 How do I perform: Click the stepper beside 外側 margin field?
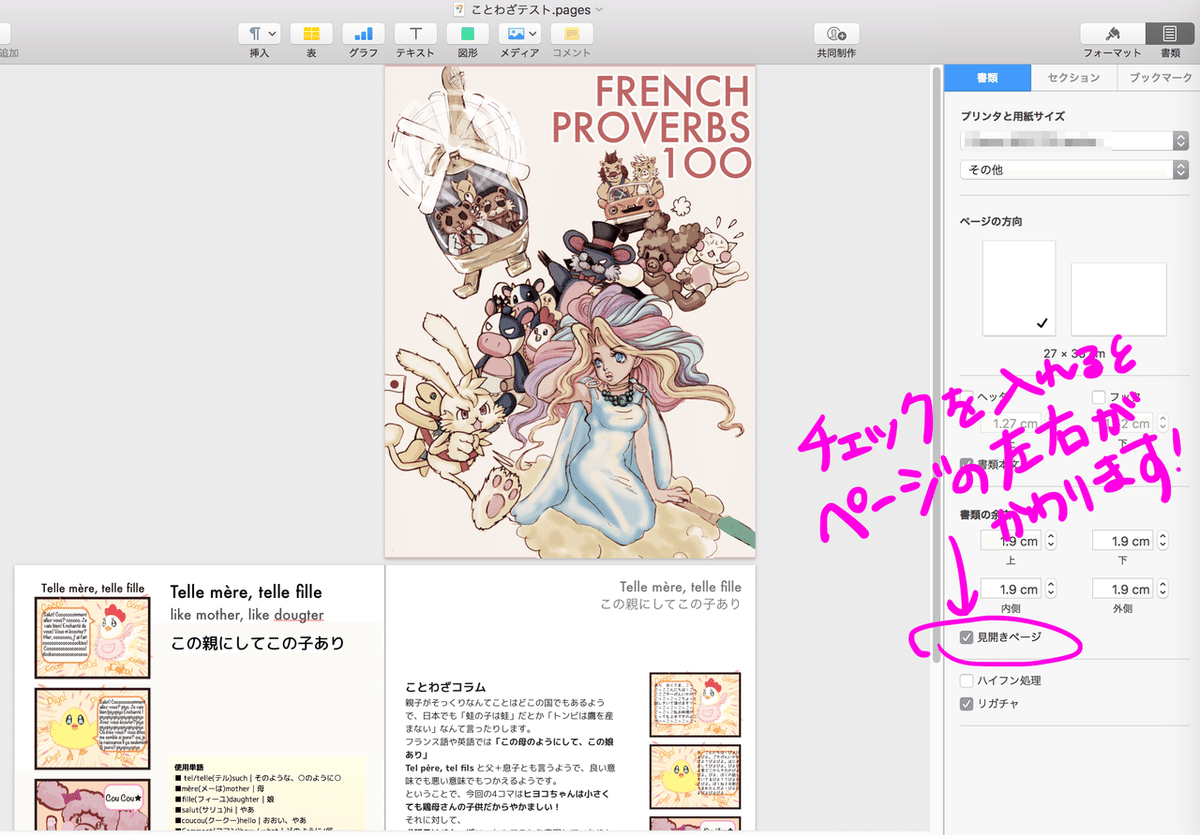pyautogui.click(x=1162, y=589)
